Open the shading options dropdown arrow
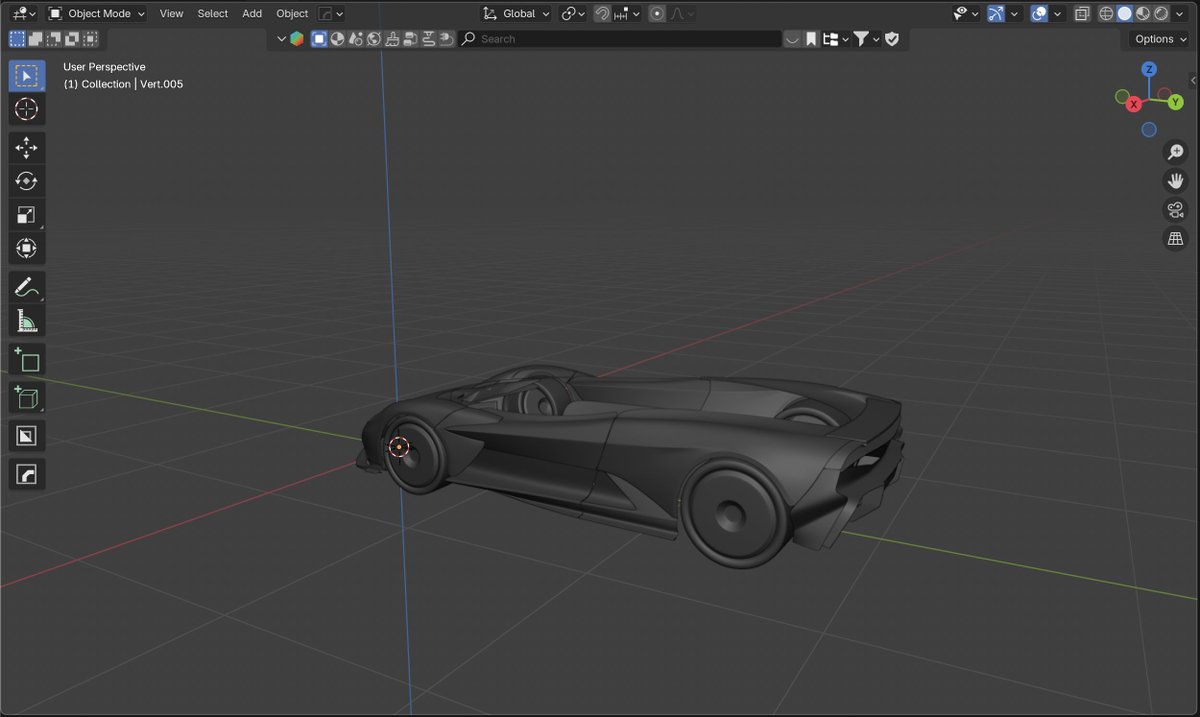 (1179, 14)
